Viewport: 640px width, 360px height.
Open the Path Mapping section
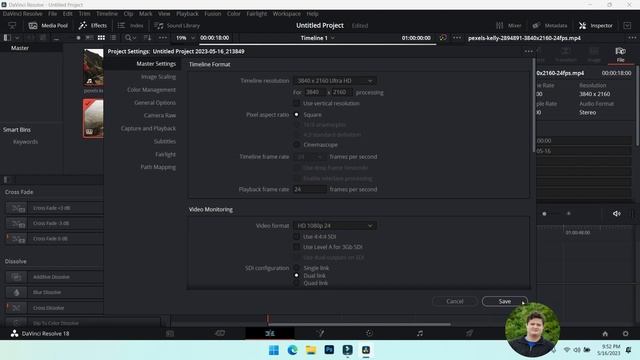158,167
